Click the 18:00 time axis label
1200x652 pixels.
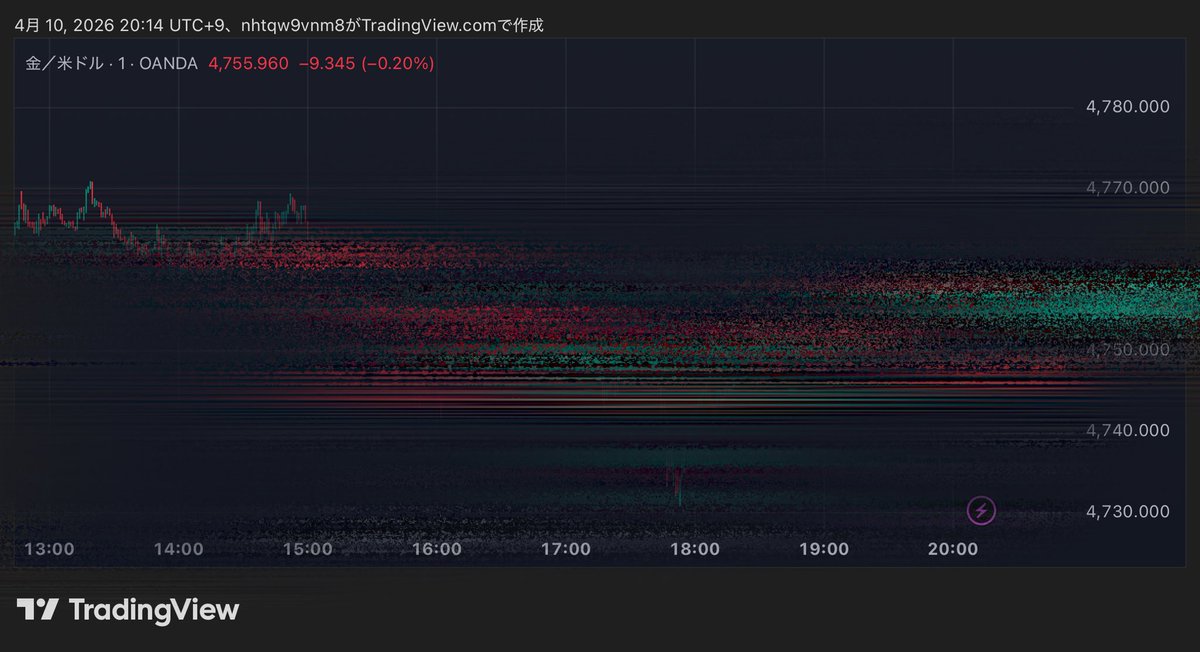(x=695, y=549)
